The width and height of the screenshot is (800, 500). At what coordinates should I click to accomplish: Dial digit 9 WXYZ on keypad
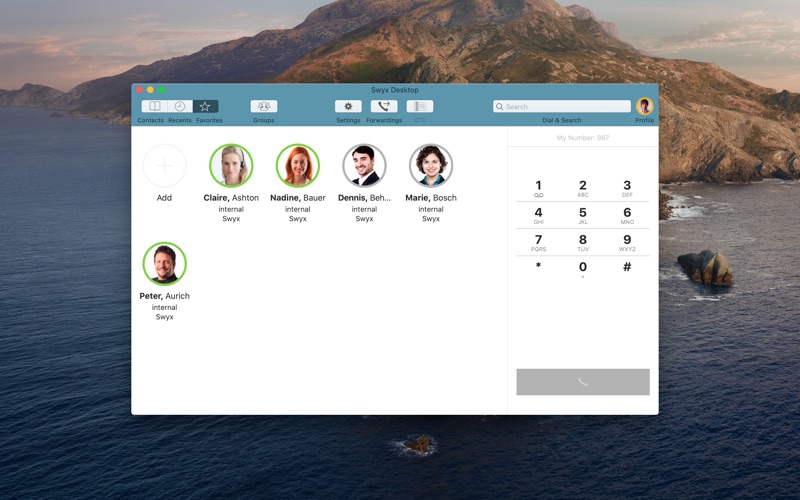point(627,242)
